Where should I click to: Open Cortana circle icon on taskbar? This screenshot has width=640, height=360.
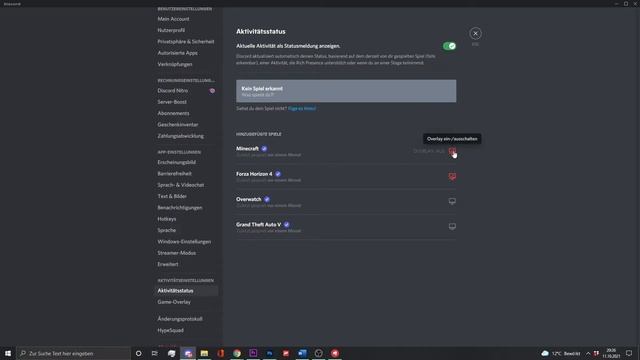pos(138,353)
